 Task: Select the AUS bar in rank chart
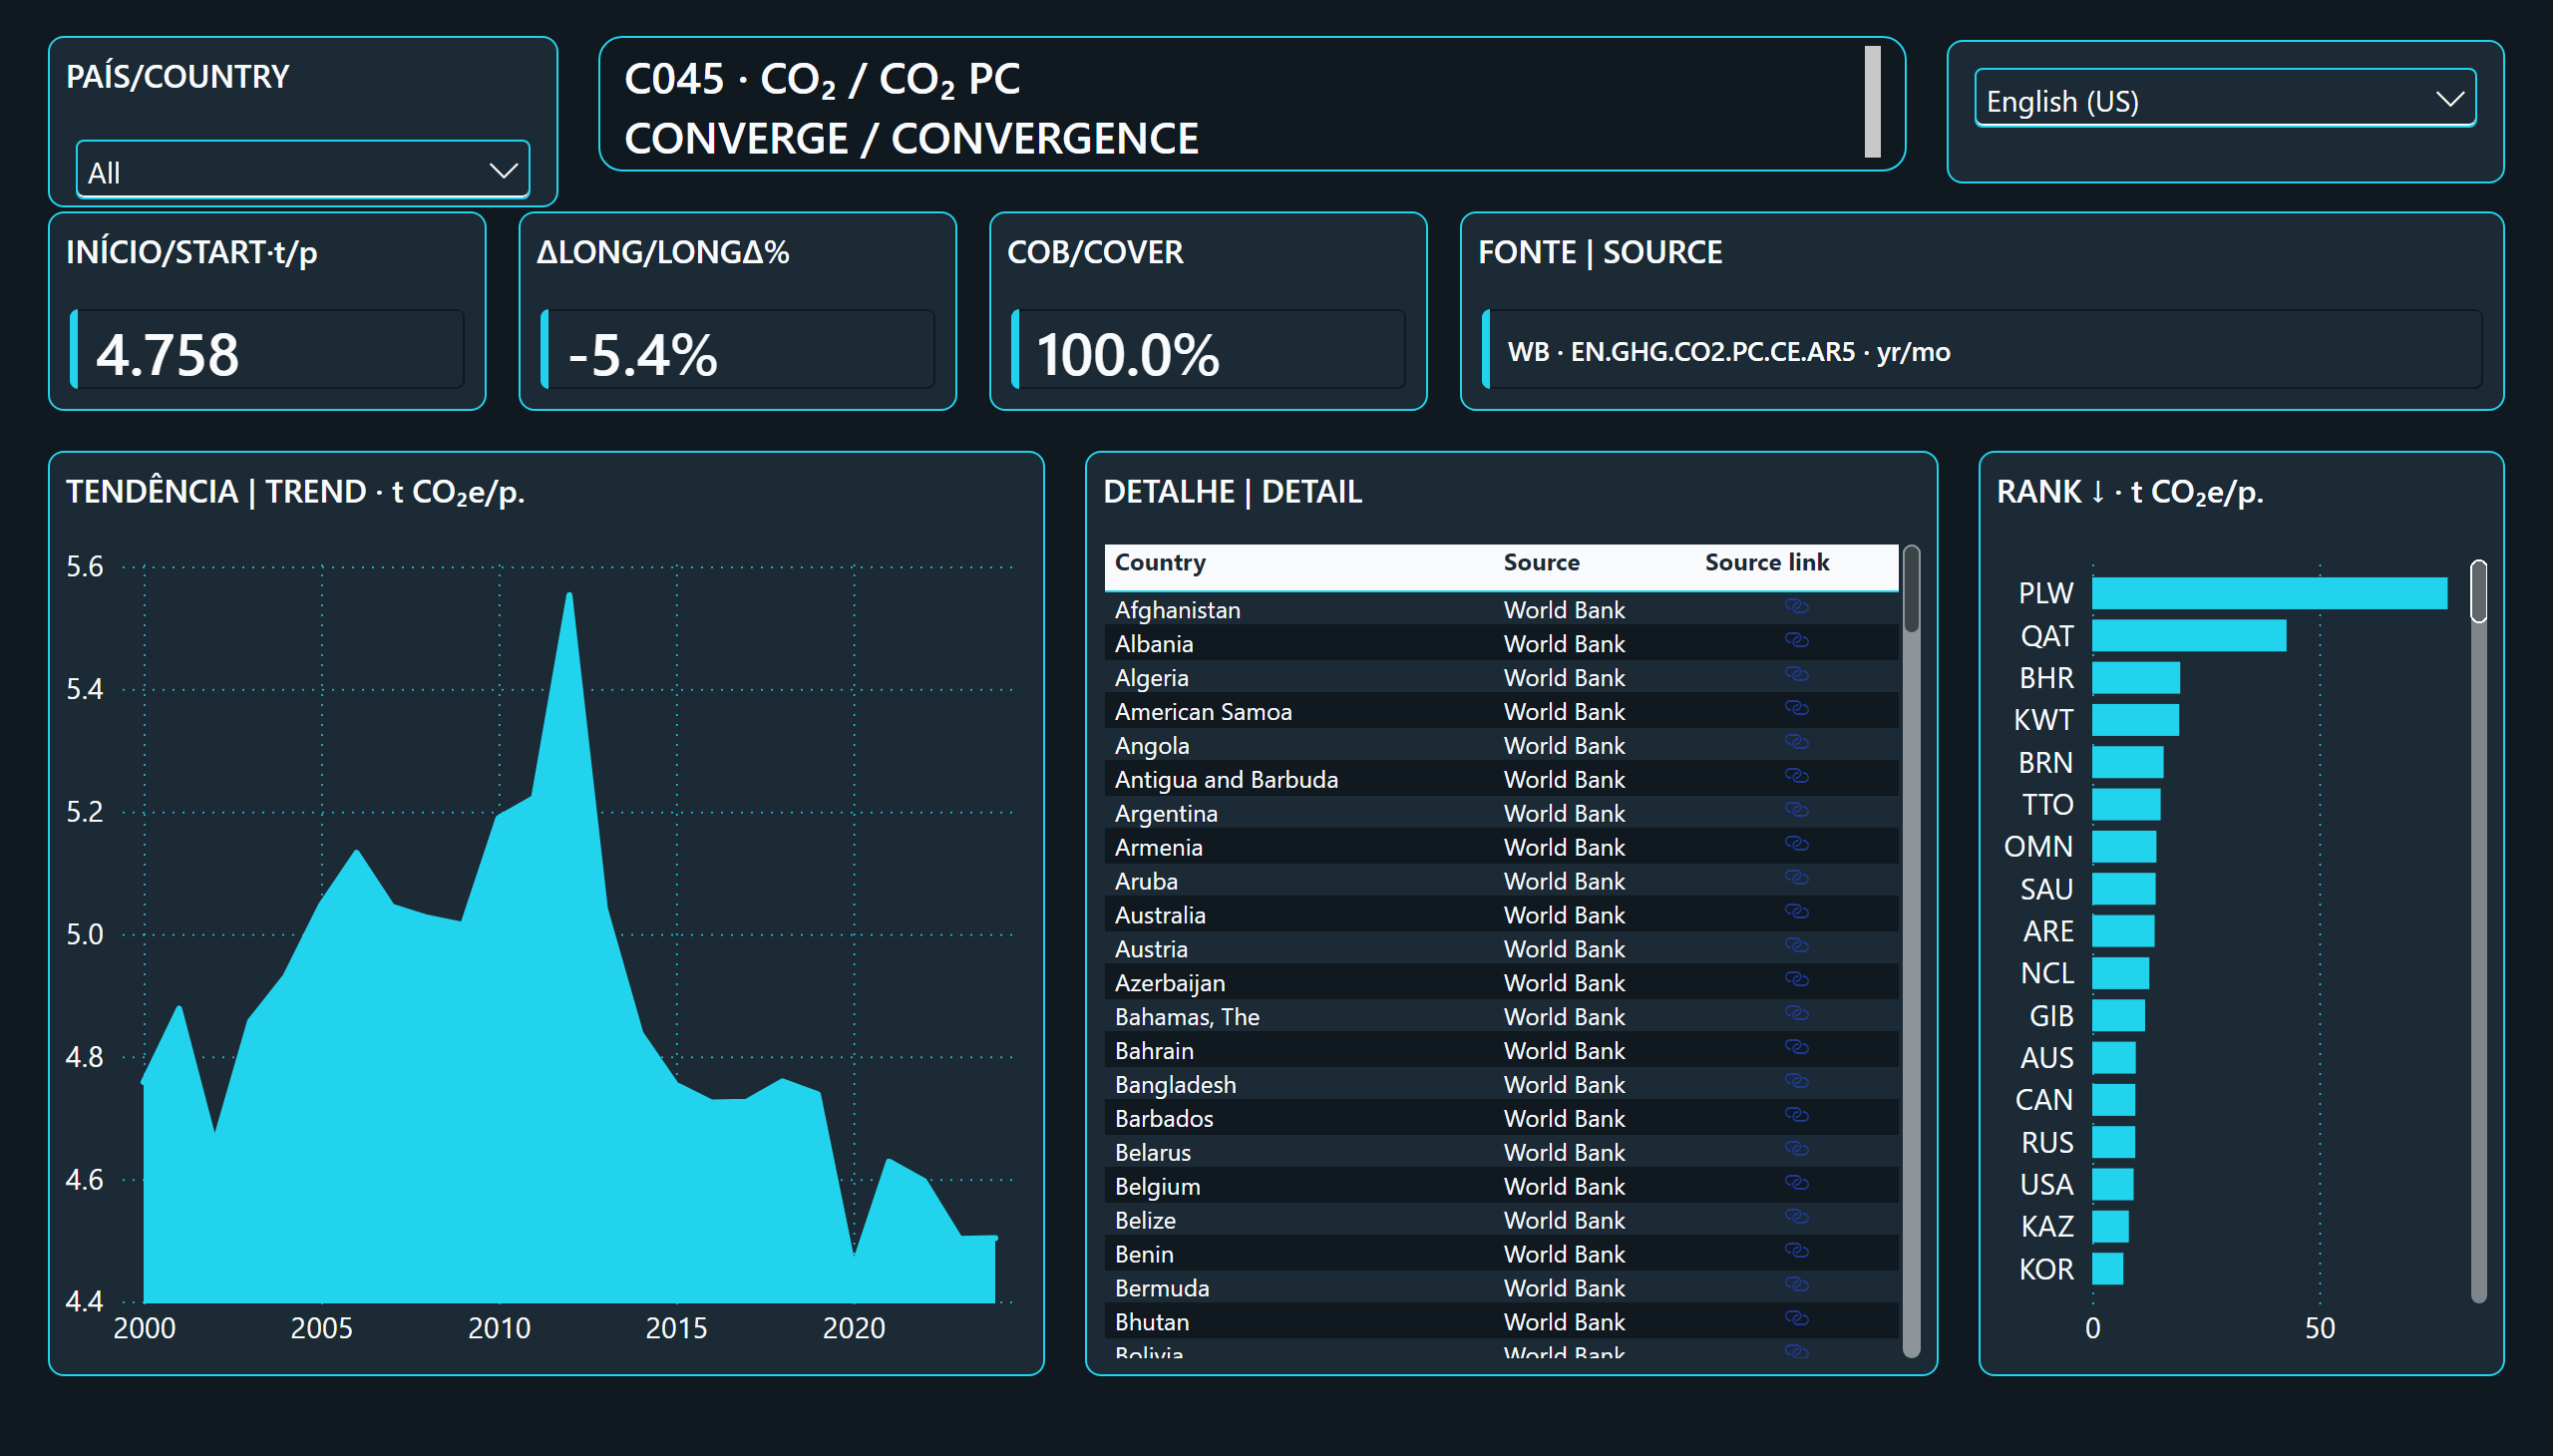pyautogui.click(x=2113, y=1058)
